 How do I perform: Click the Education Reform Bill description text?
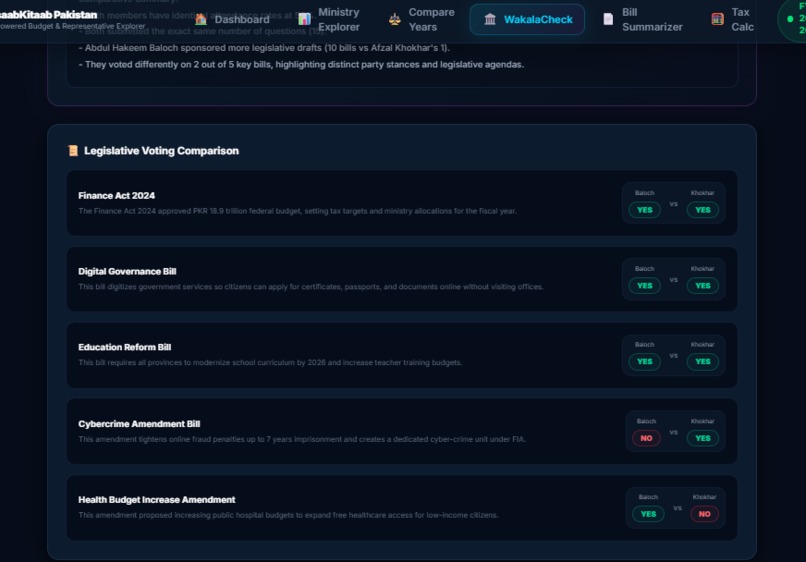pos(270,362)
